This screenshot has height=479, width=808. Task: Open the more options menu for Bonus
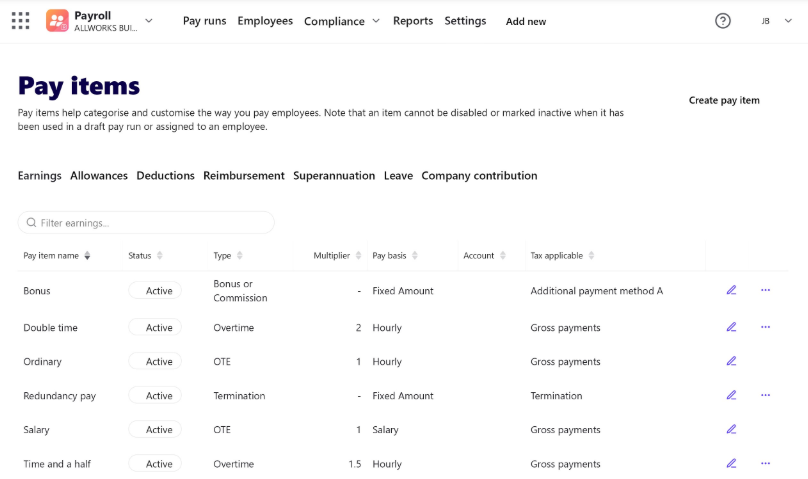pos(765,290)
